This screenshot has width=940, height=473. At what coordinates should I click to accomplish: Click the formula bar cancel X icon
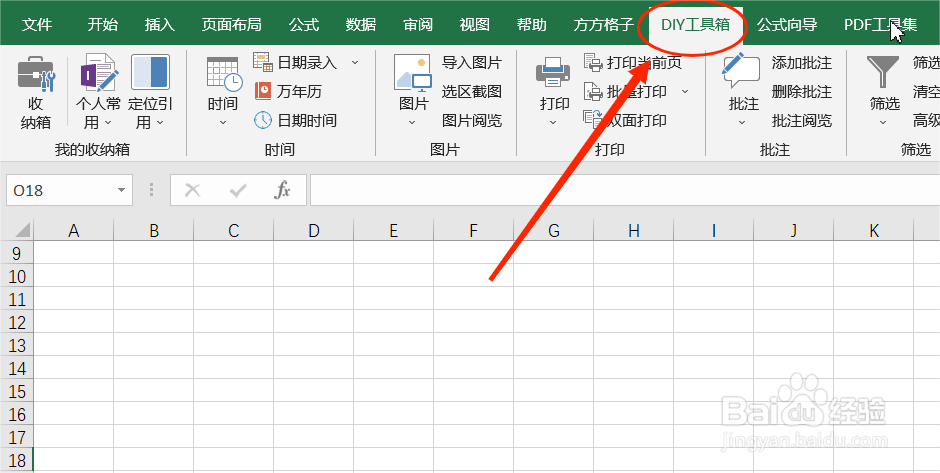(x=192, y=191)
